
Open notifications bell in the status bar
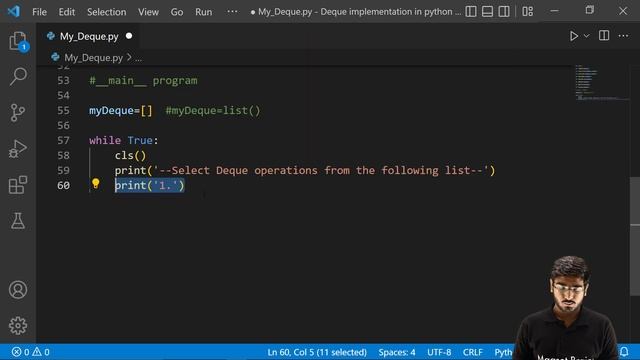point(624,351)
